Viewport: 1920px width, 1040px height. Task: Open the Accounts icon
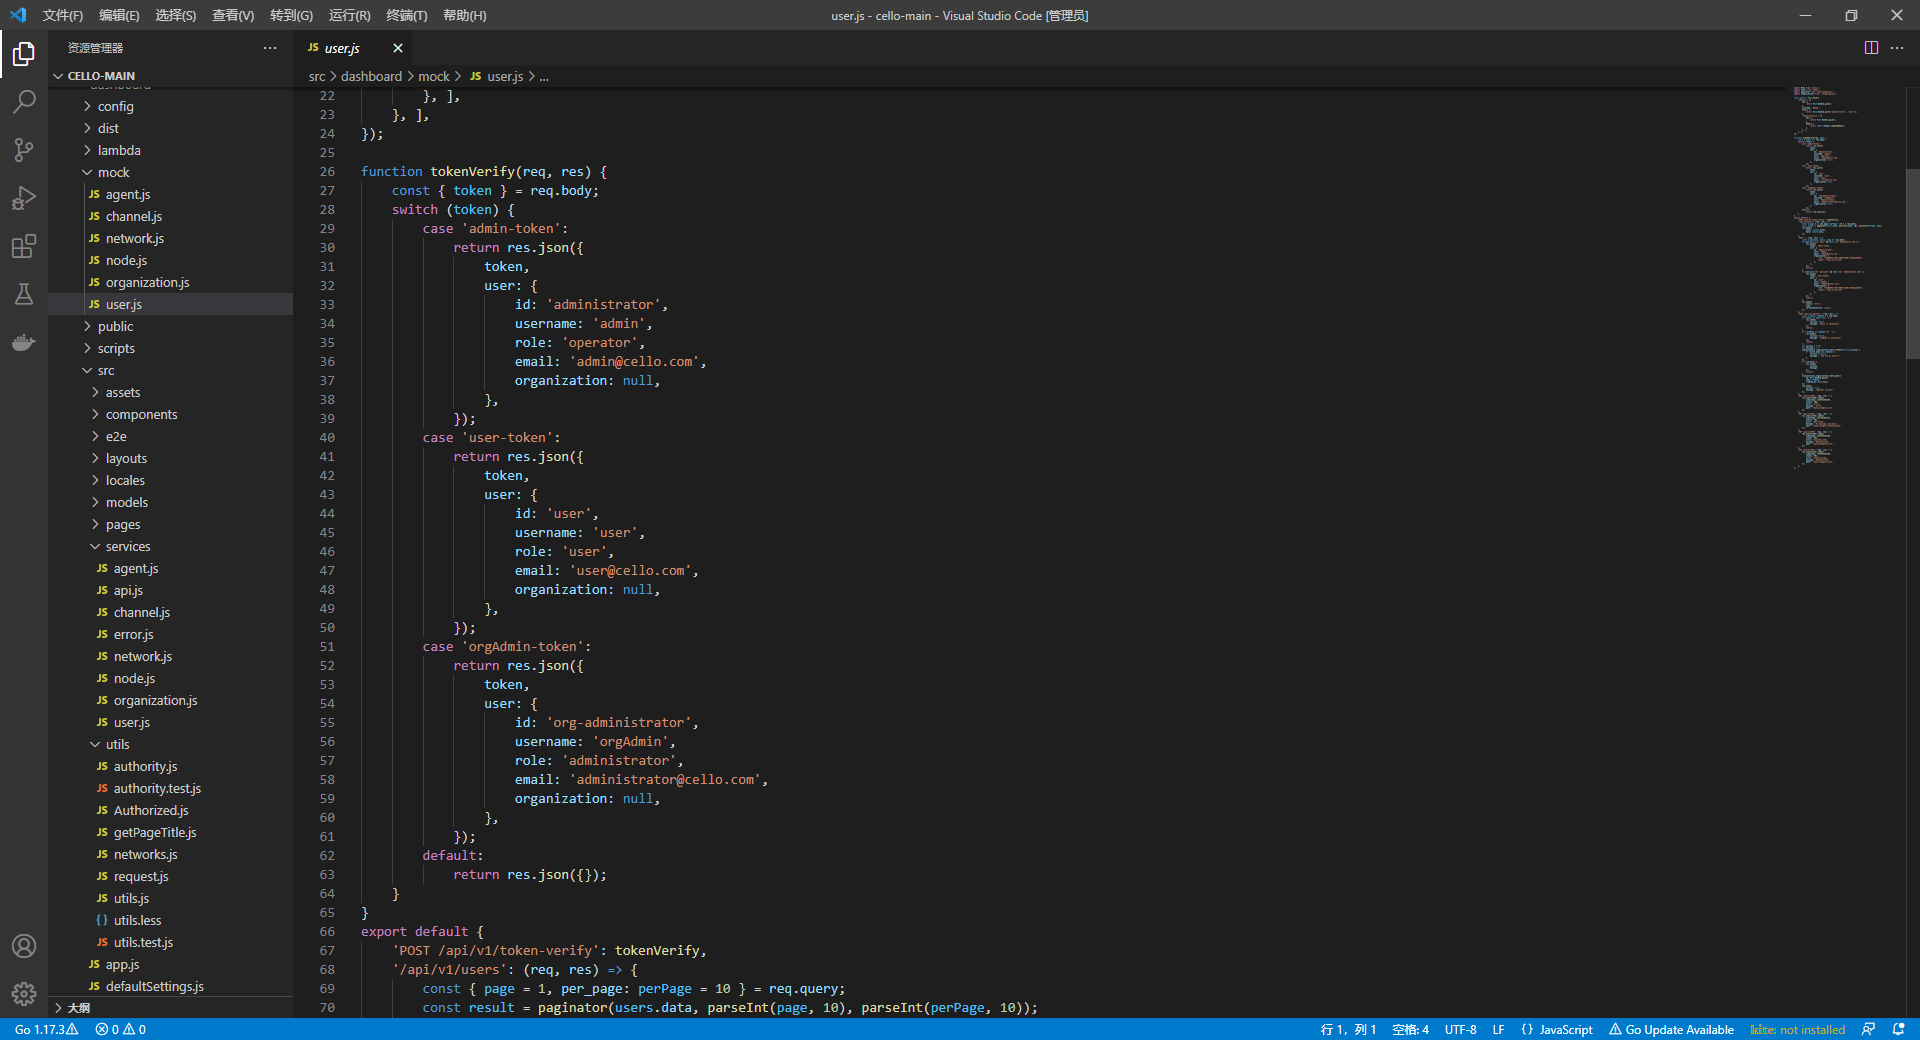coord(24,946)
